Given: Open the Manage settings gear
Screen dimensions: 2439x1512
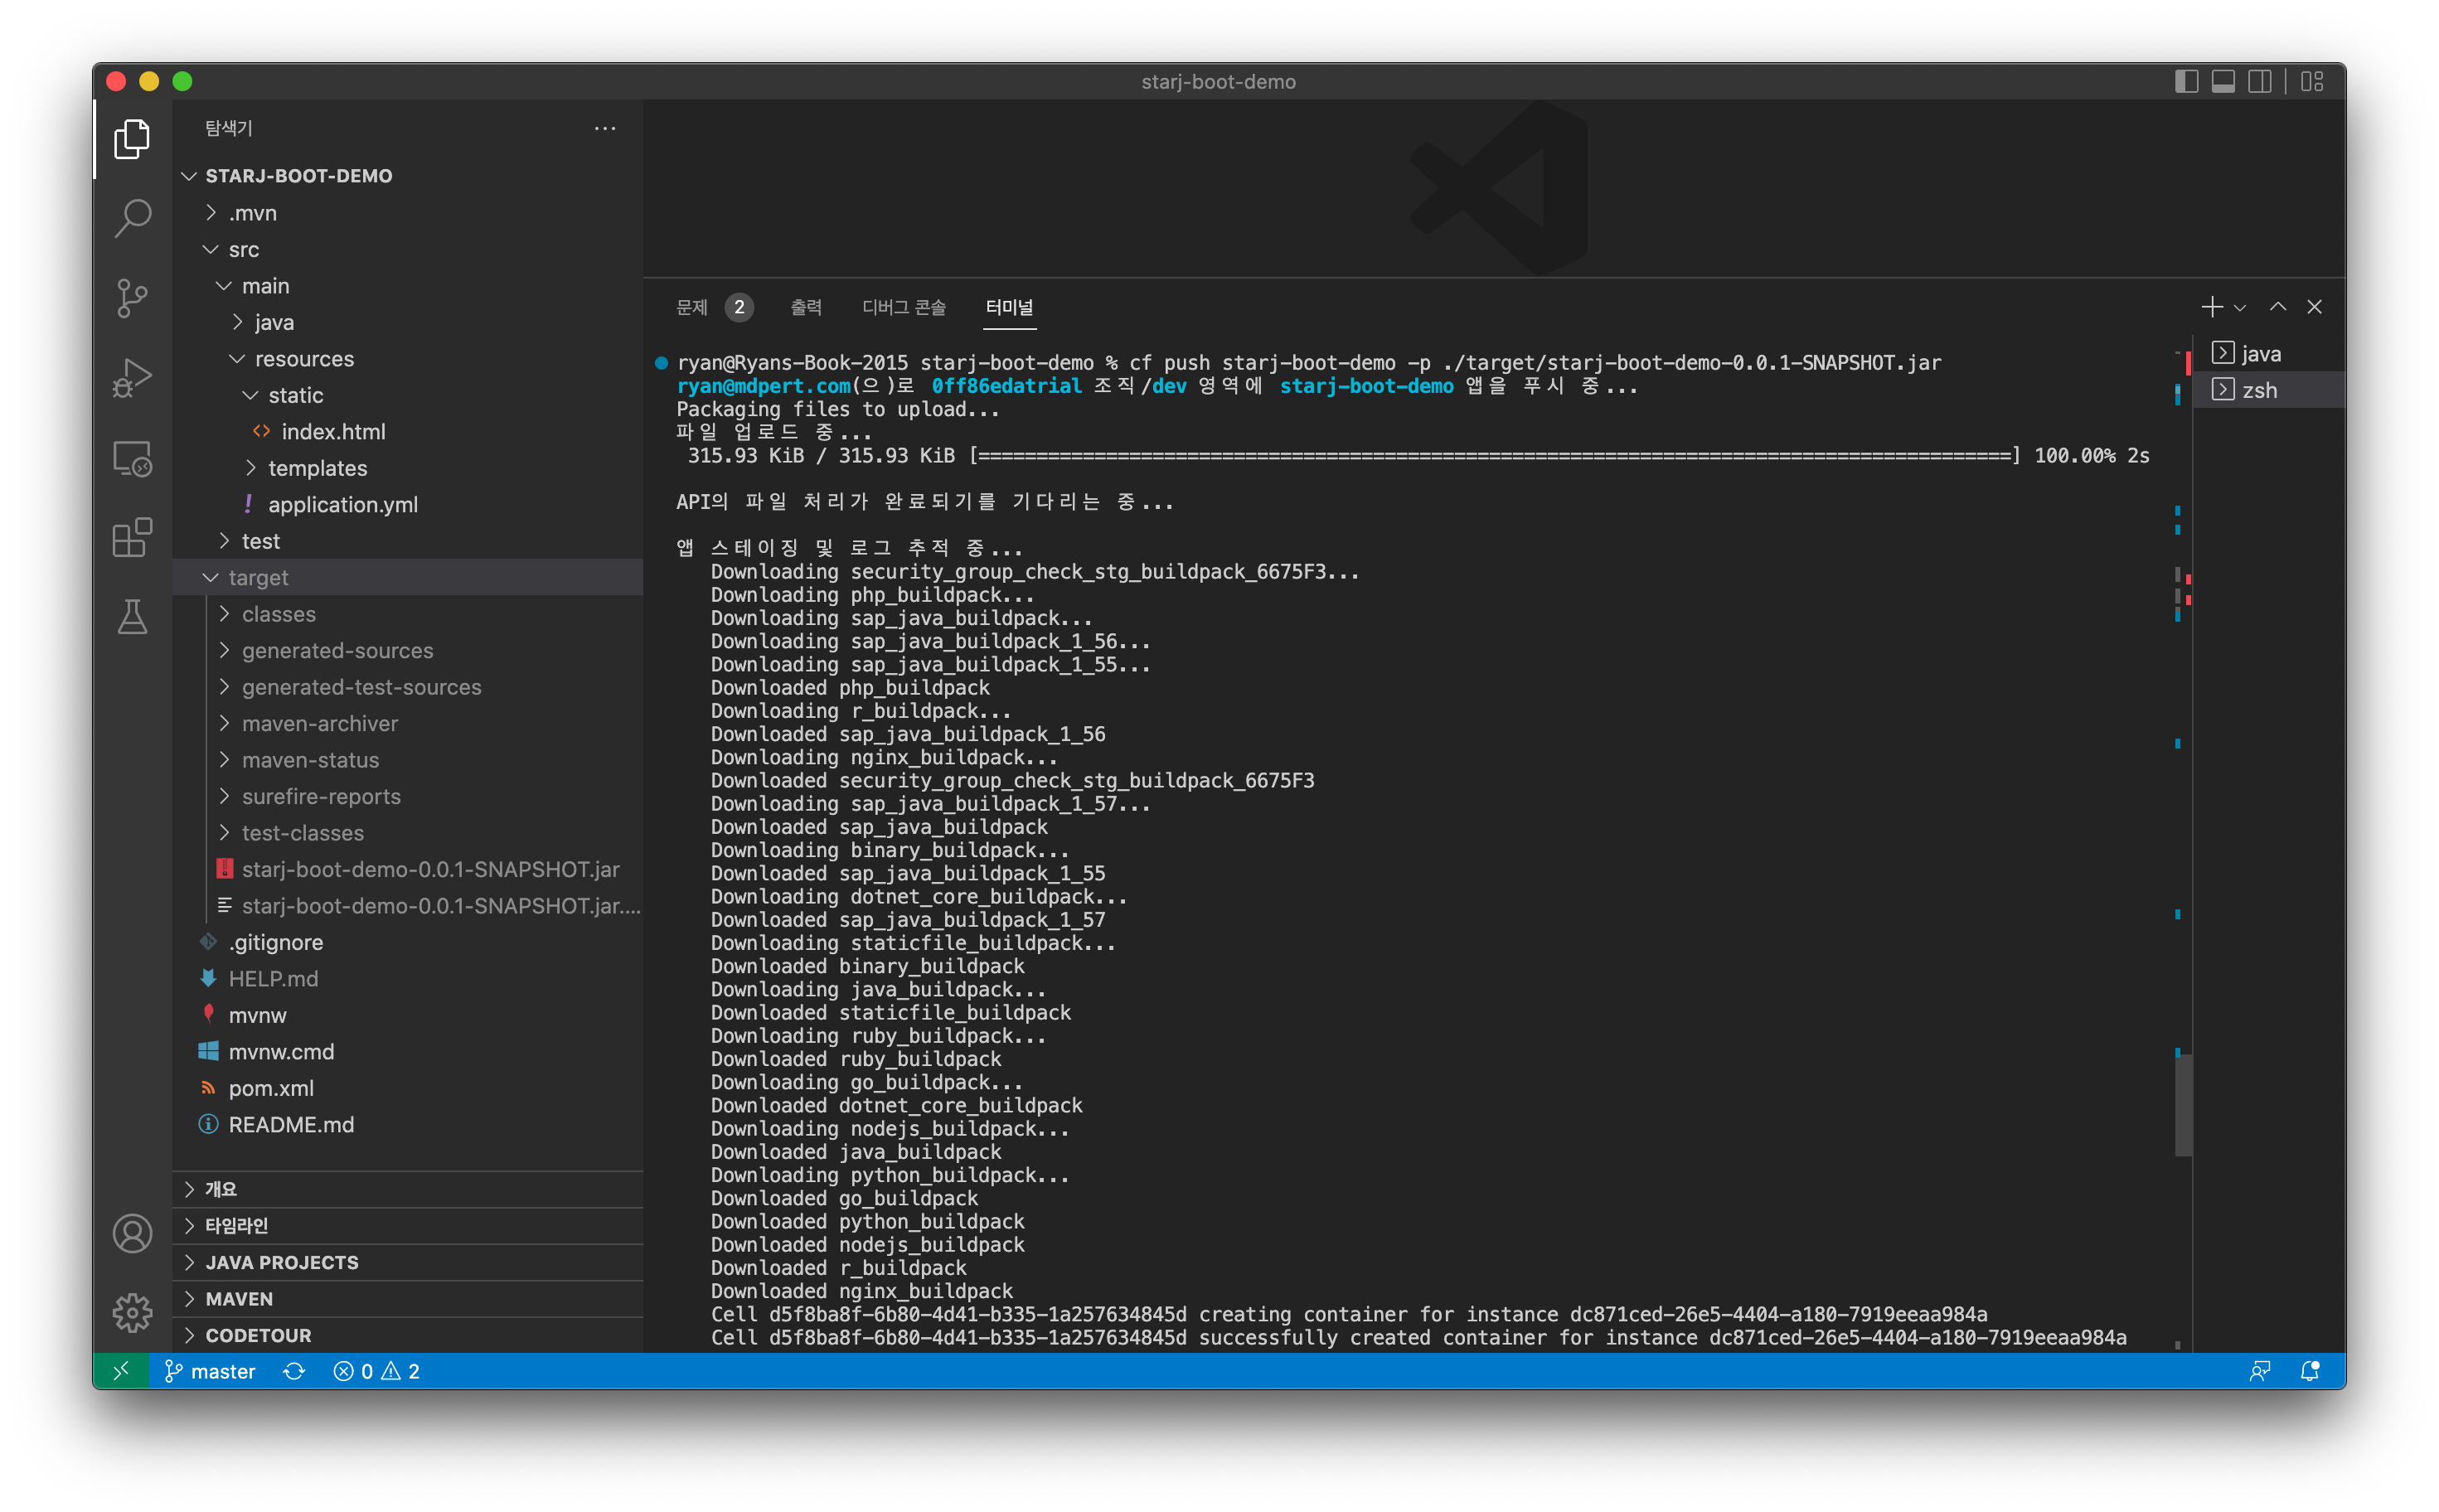Looking at the screenshot, I should (132, 1312).
